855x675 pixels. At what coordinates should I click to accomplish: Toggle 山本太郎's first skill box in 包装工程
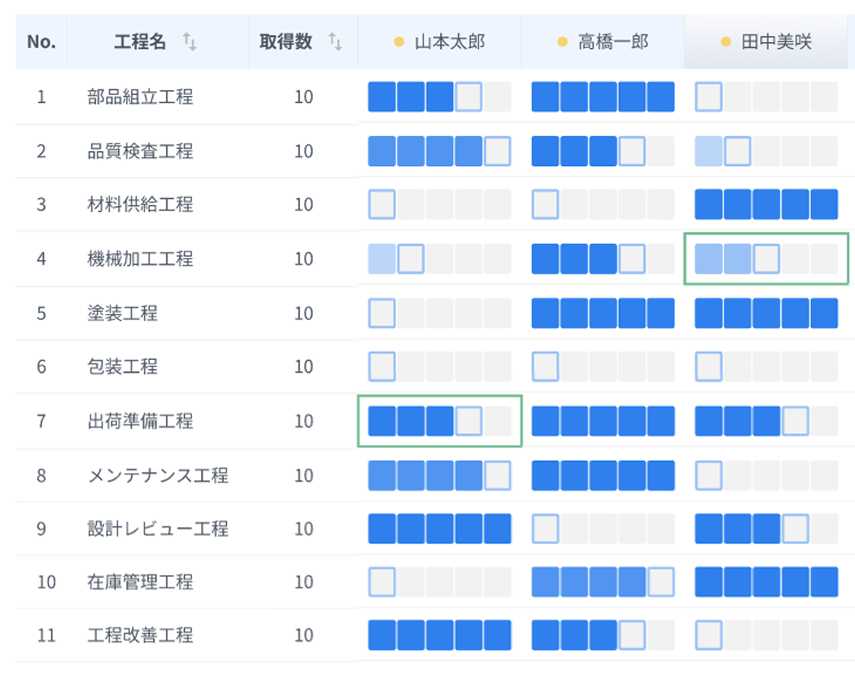(382, 367)
